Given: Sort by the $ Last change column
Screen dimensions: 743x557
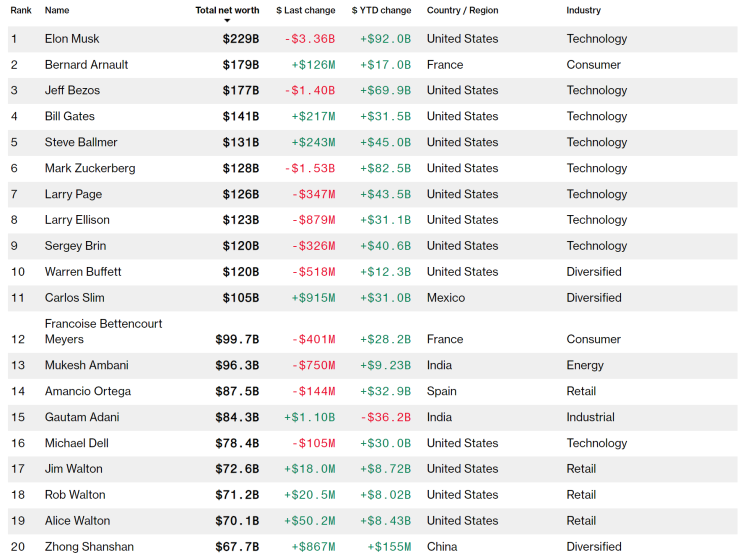Looking at the screenshot, I should (x=305, y=10).
